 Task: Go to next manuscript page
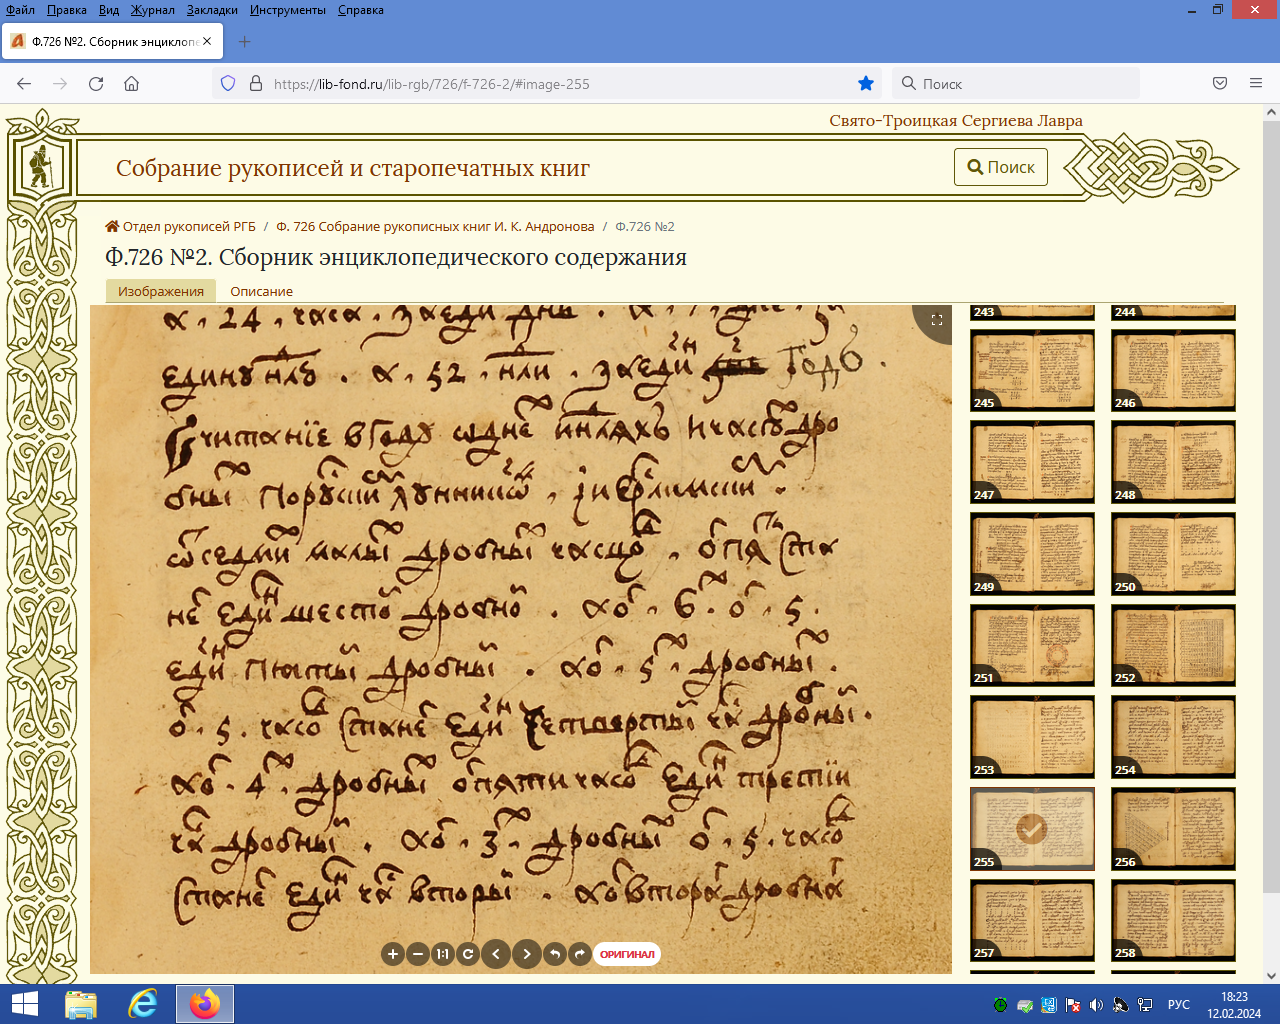(527, 954)
